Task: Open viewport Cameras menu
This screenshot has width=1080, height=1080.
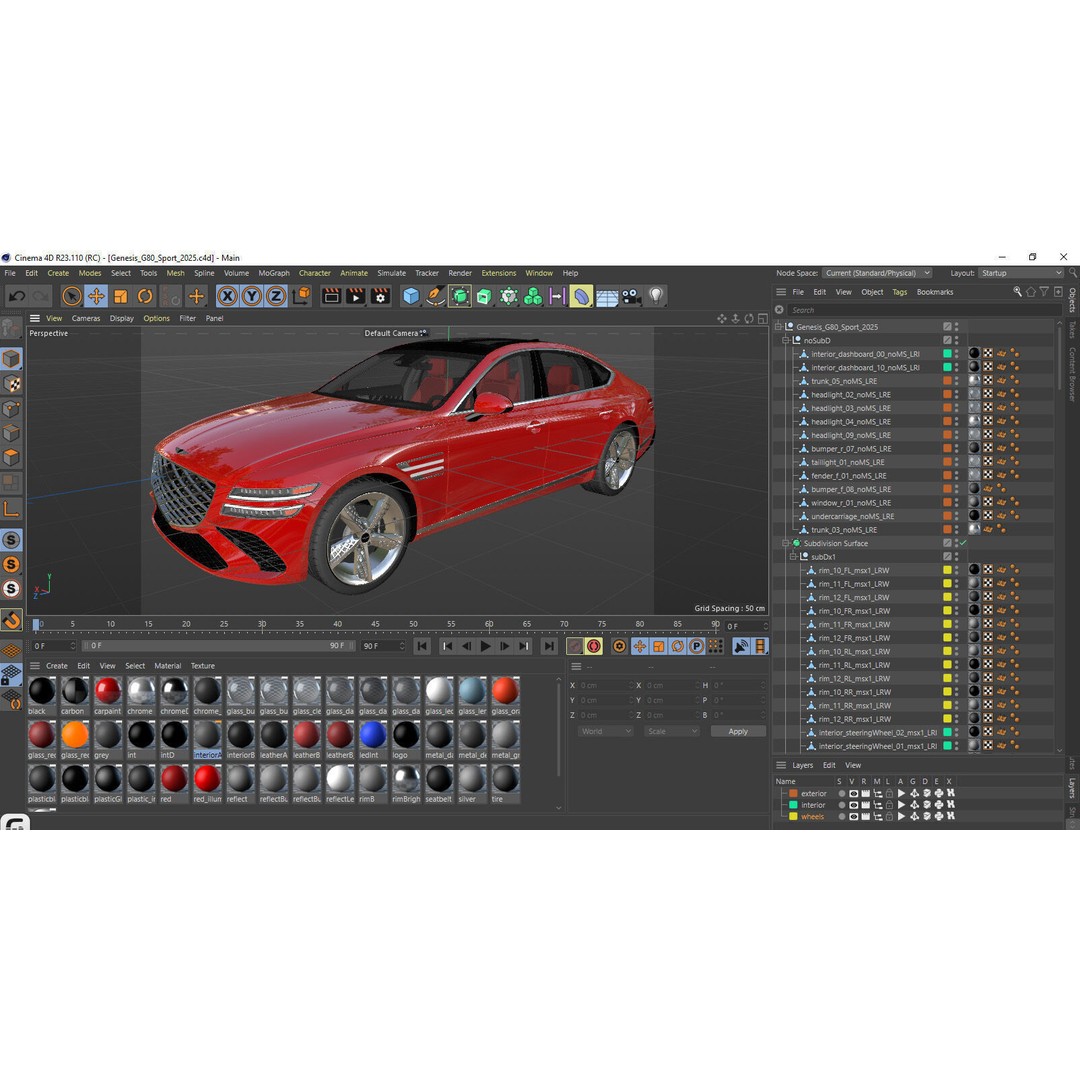Action: click(85, 318)
